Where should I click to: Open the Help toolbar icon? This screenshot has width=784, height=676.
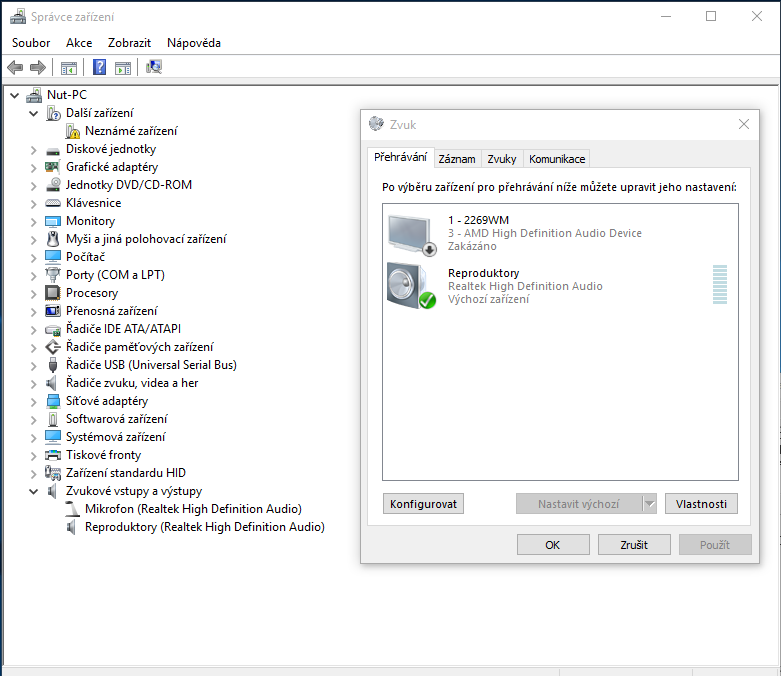click(100, 67)
